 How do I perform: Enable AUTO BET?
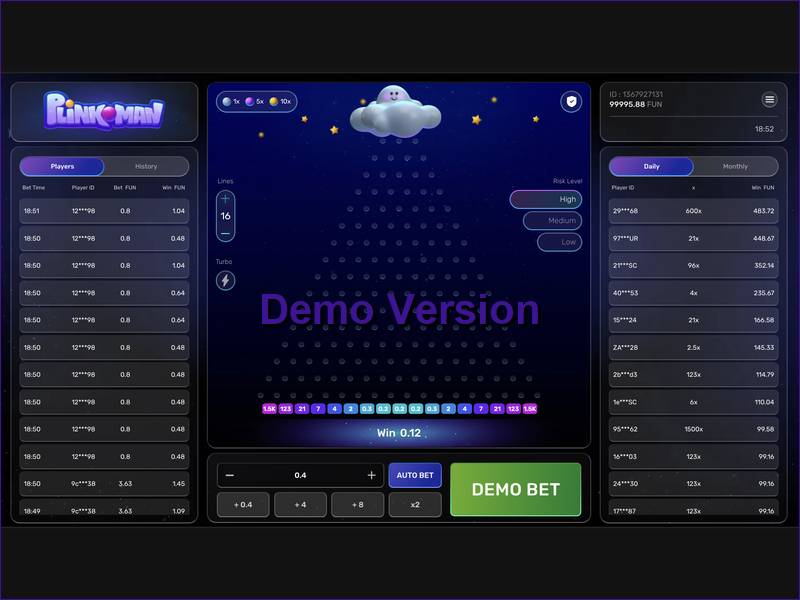coord(415,475)
